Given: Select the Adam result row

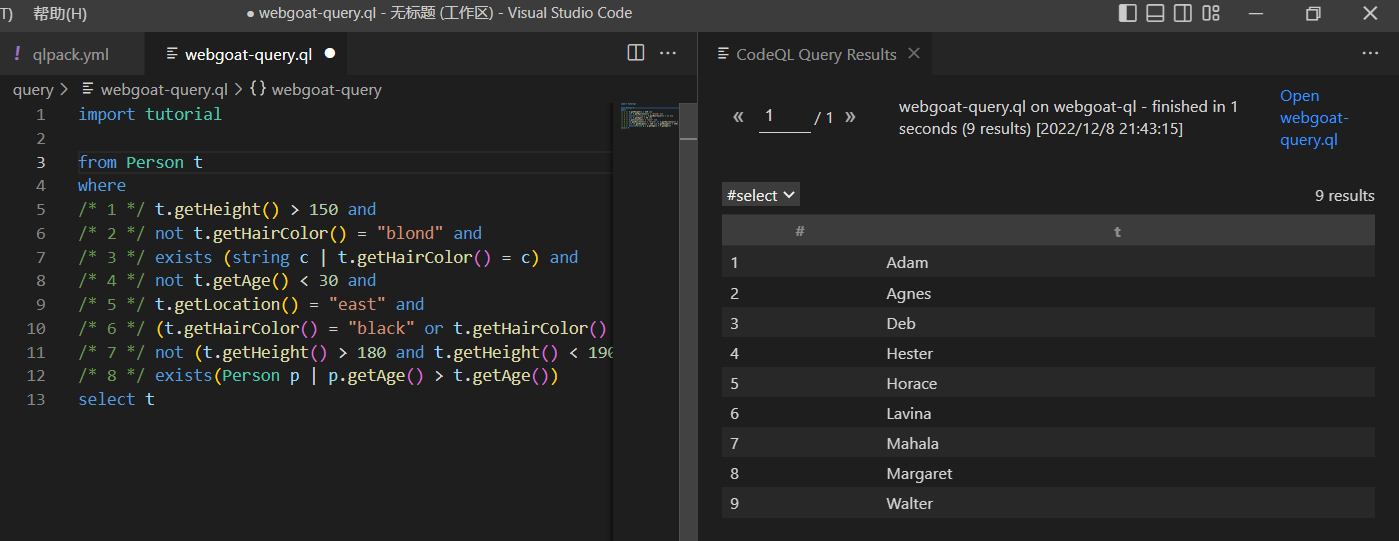Looking at the screenshot, I should (x=1048, y=263).
